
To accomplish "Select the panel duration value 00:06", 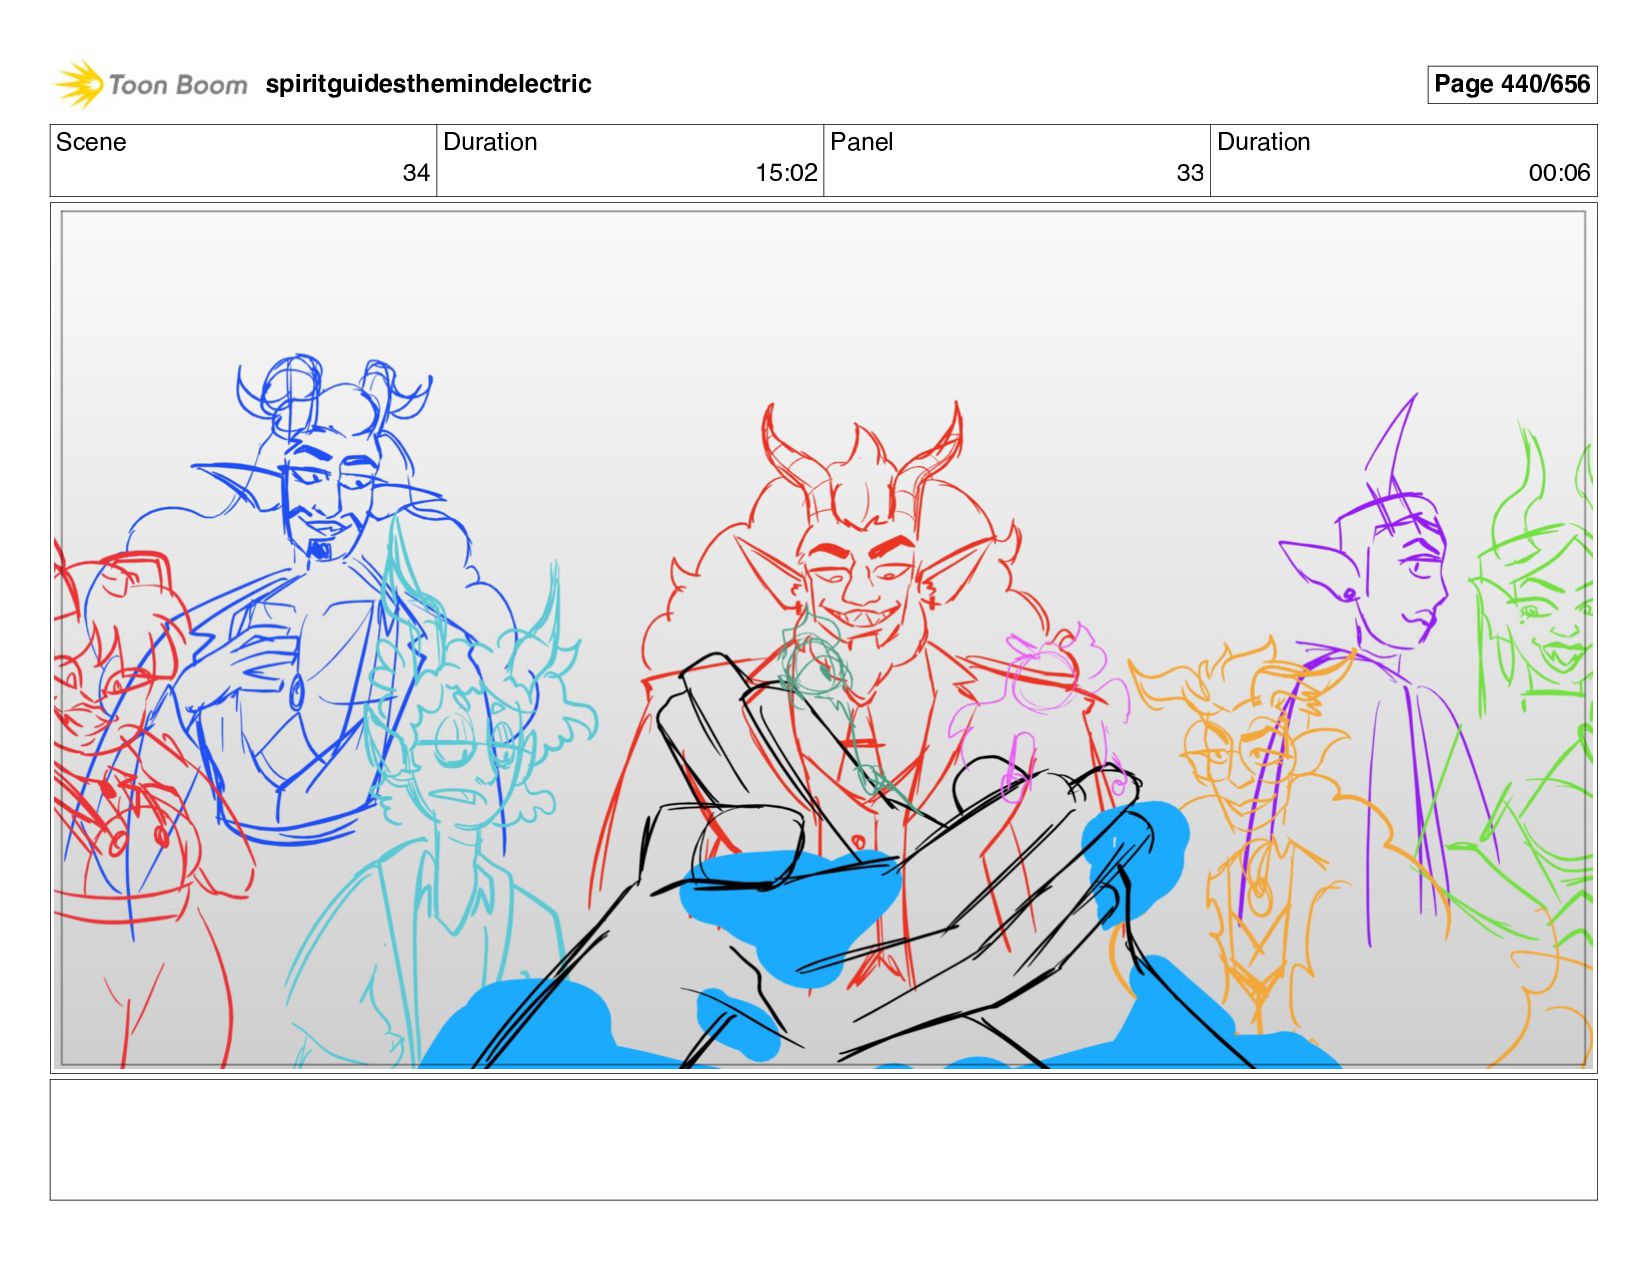I will 1559,173.
